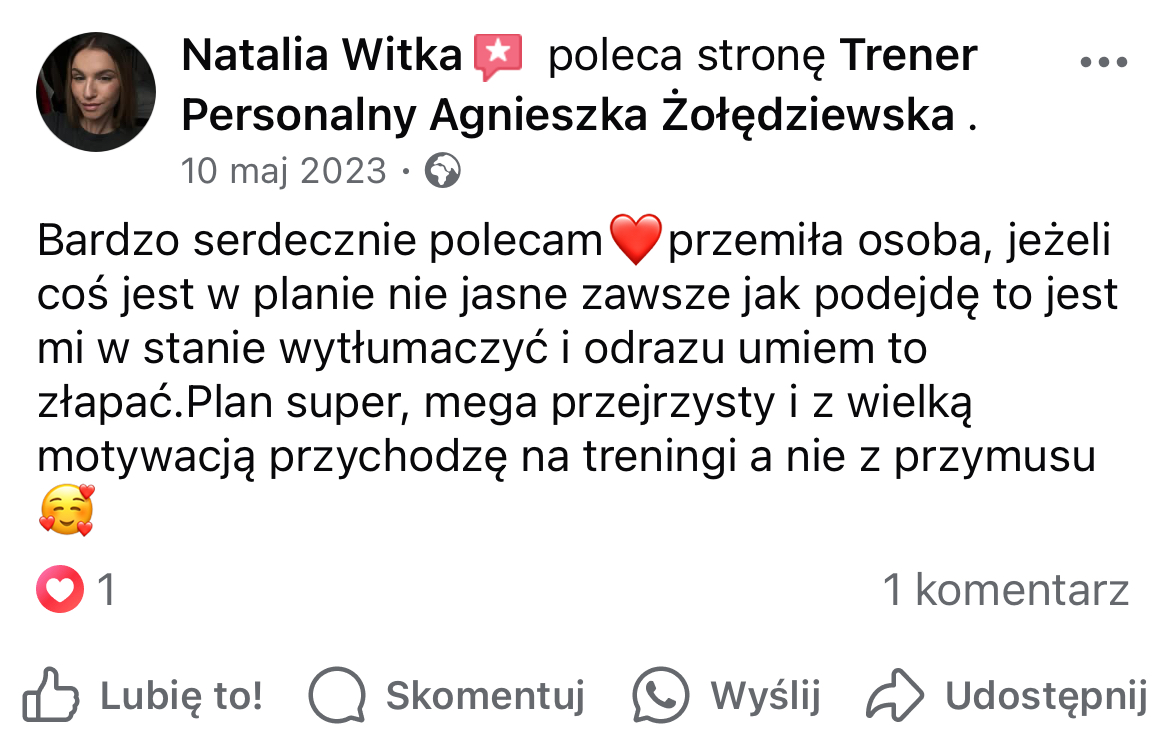1170x747 pixels.
Task: View who reacted via the count 1
Action: [x=105, y=591]
